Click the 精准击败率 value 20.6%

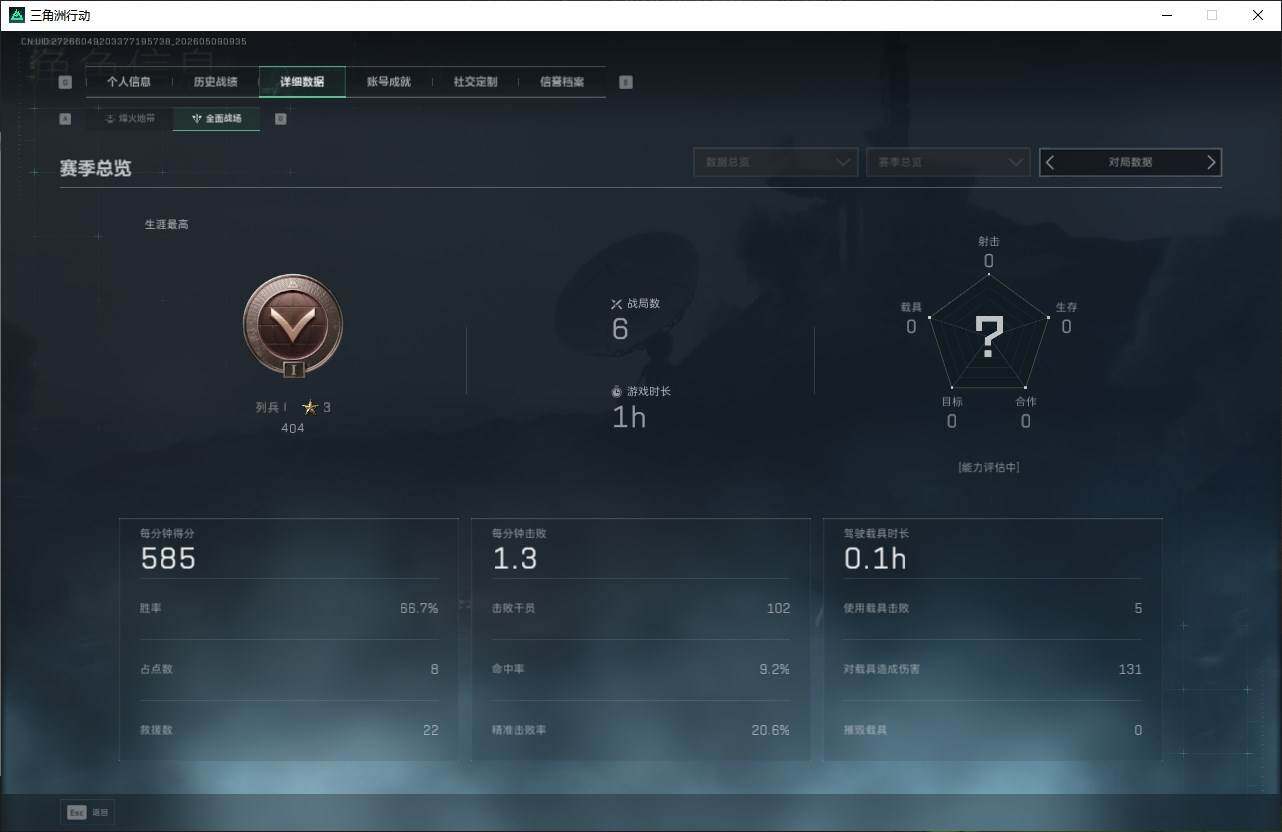tap(771, 730)
